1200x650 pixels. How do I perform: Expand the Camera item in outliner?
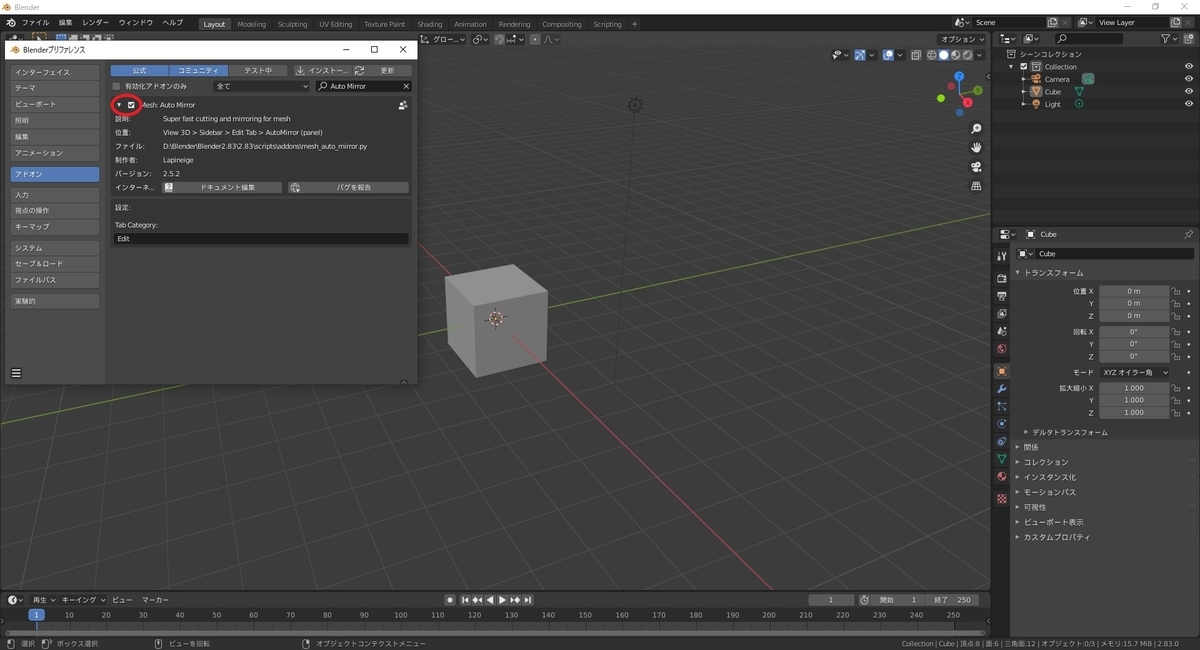pos(1024,79)
